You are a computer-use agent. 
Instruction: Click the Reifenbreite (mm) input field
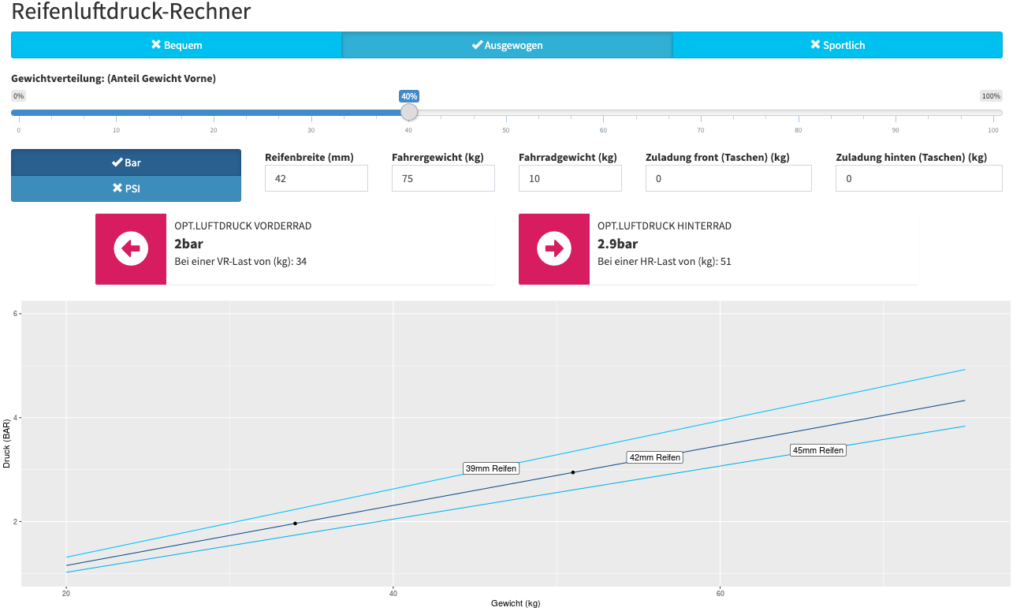point(316,178)
